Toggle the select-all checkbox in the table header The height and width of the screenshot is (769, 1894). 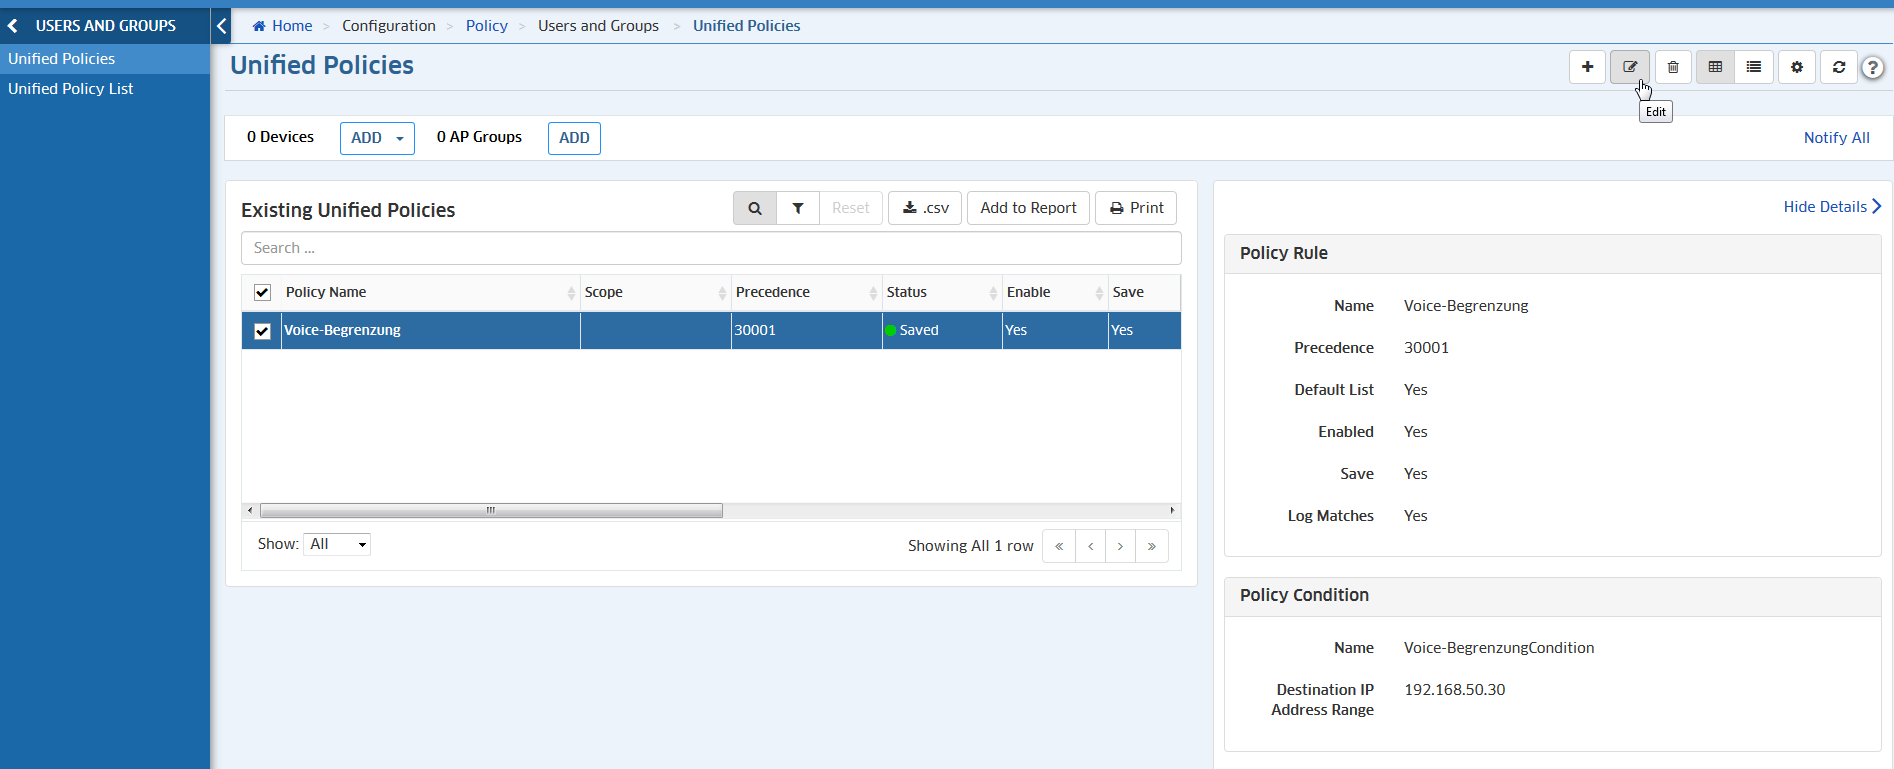click(x=262, y=293)
